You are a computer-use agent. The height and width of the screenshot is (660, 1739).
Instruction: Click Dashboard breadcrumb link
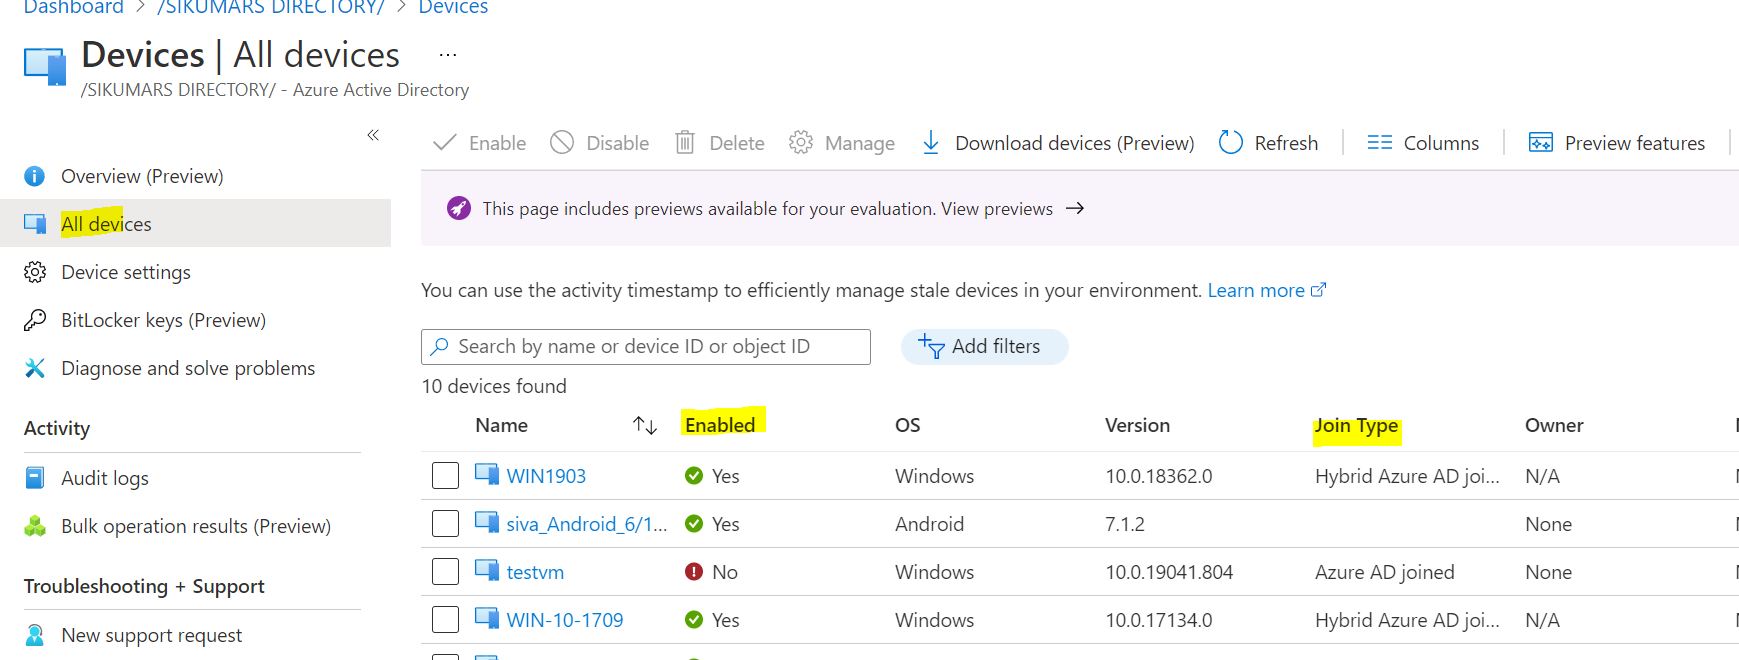click(73, 7)
